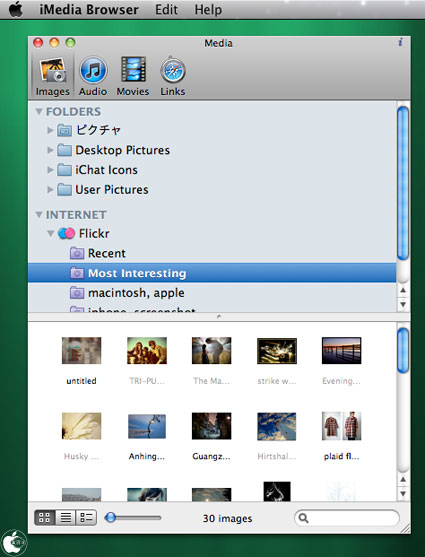Expand the ピクチャ folder
The height and width of the screenshot is (557, 425).
pyautogui.click(x=50, y=130)
